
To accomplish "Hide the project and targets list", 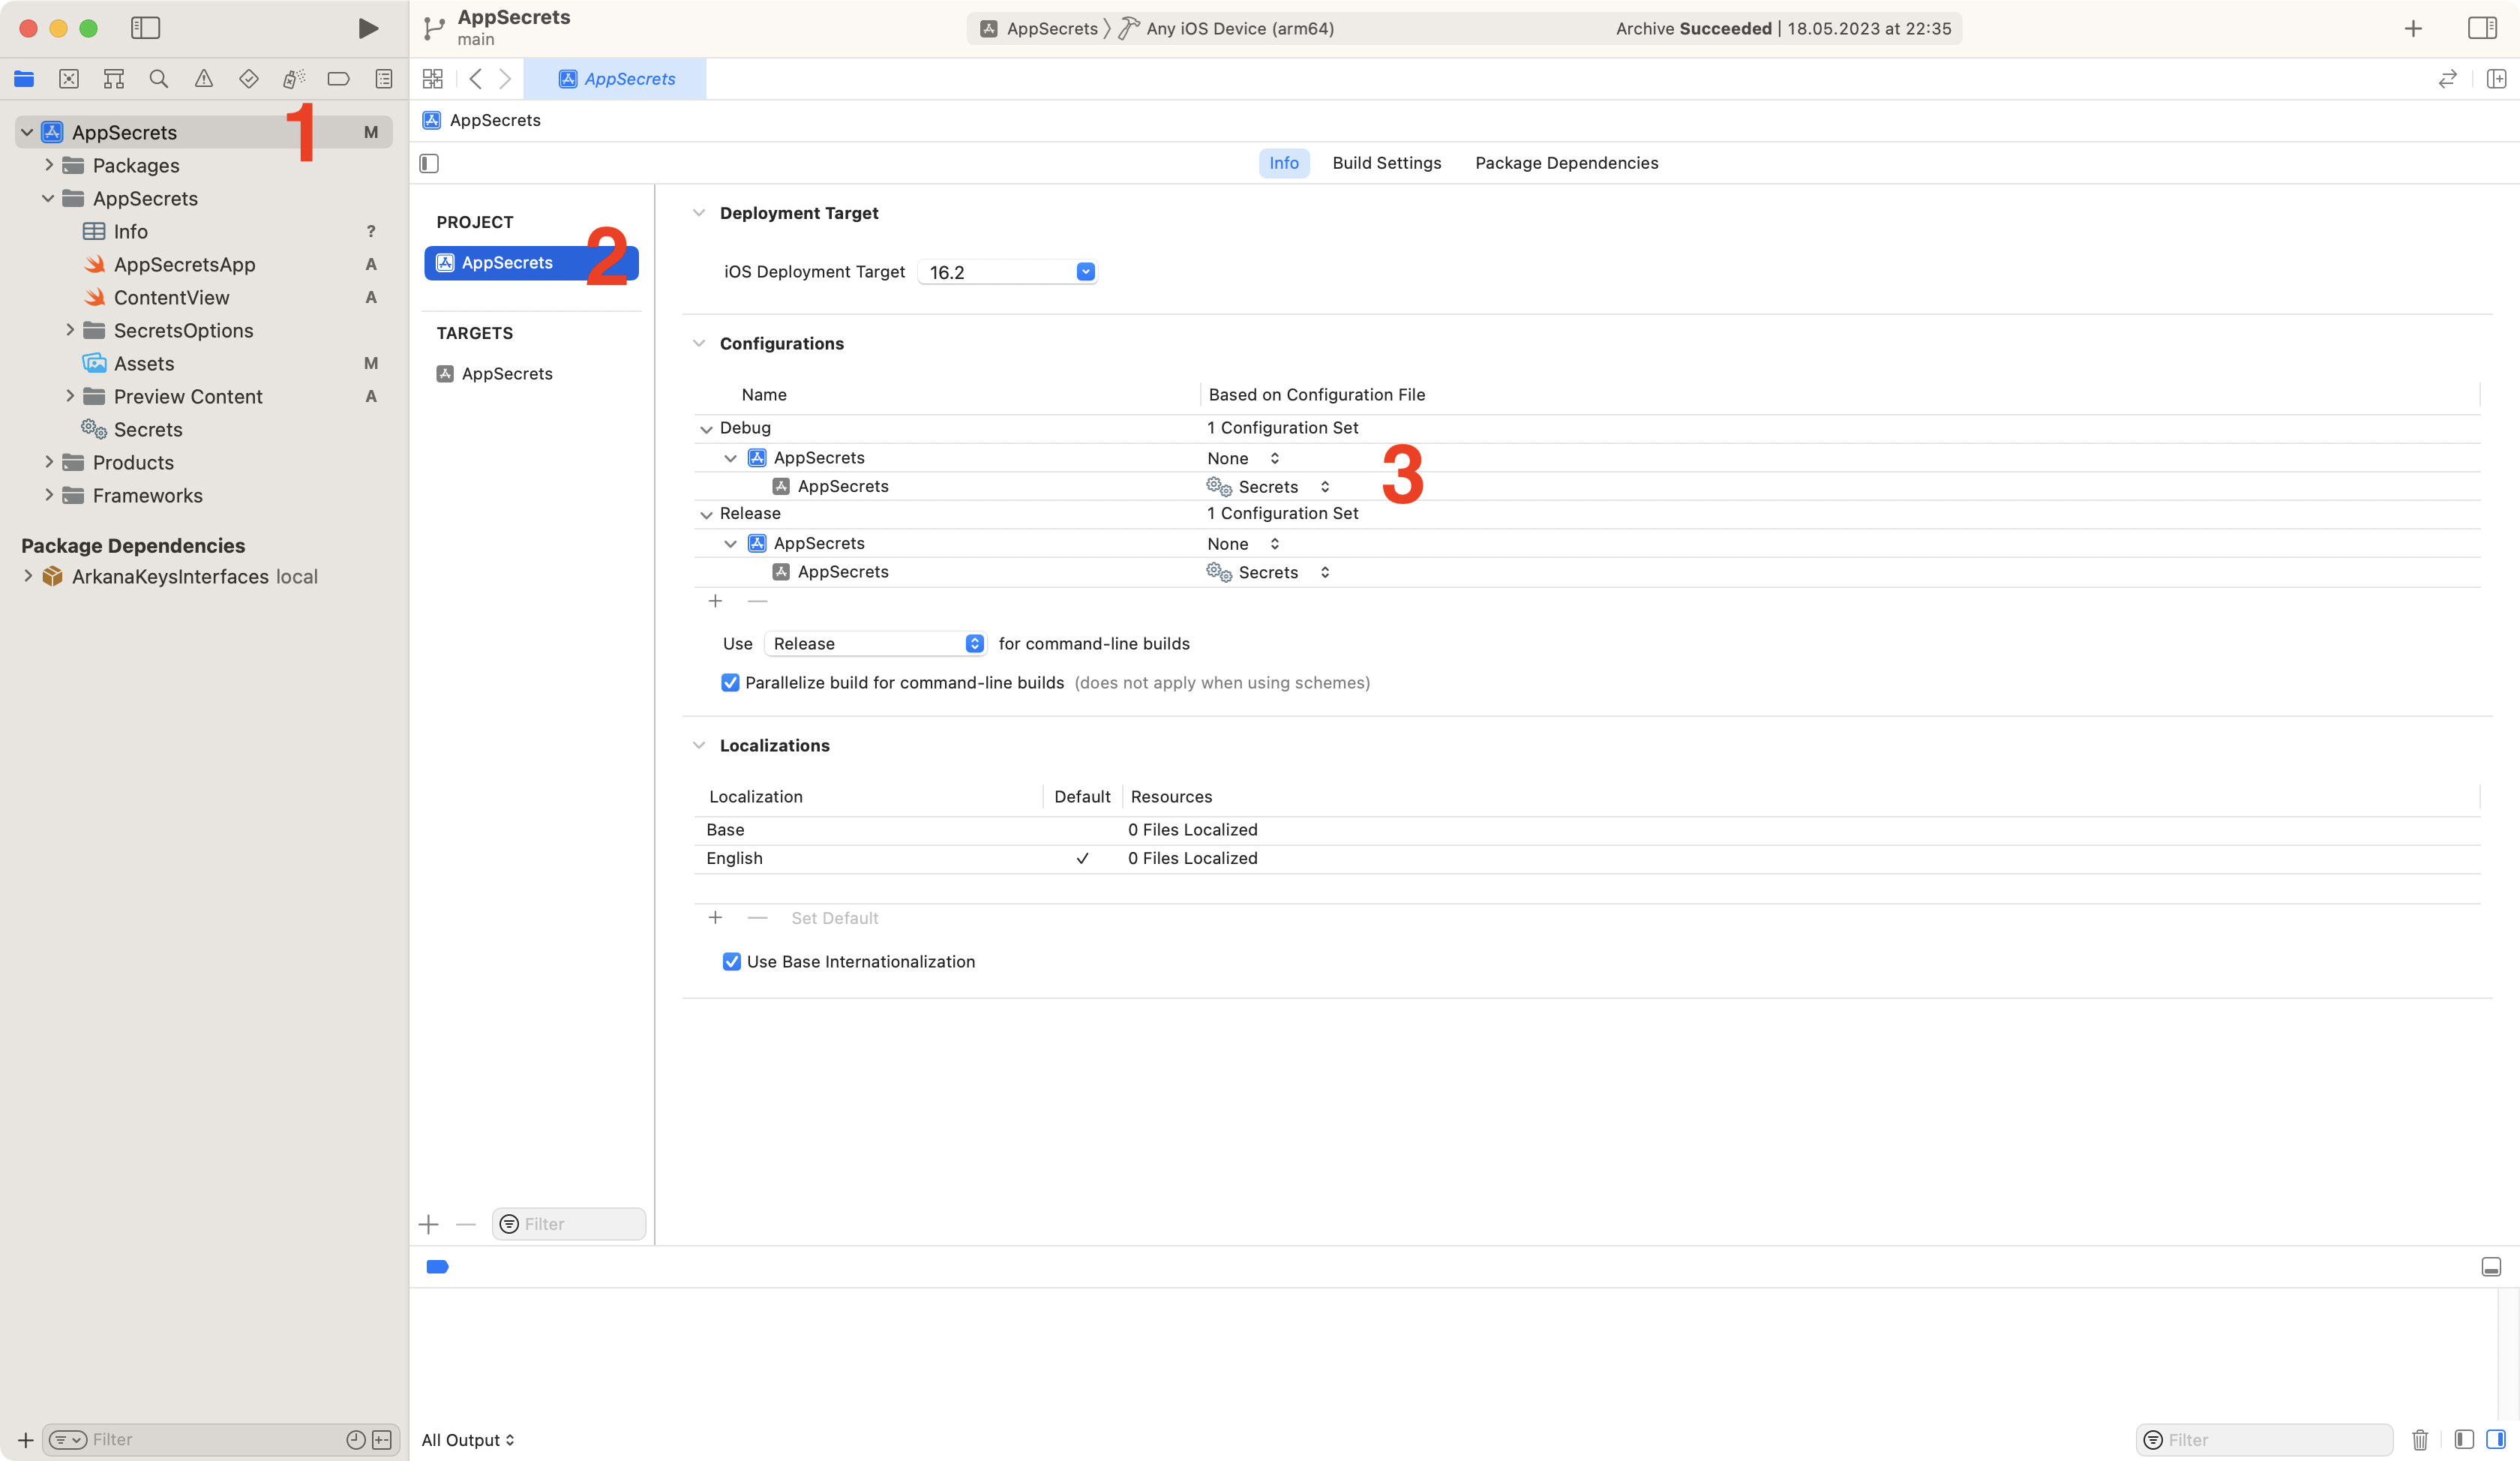I will click(429, 163).
